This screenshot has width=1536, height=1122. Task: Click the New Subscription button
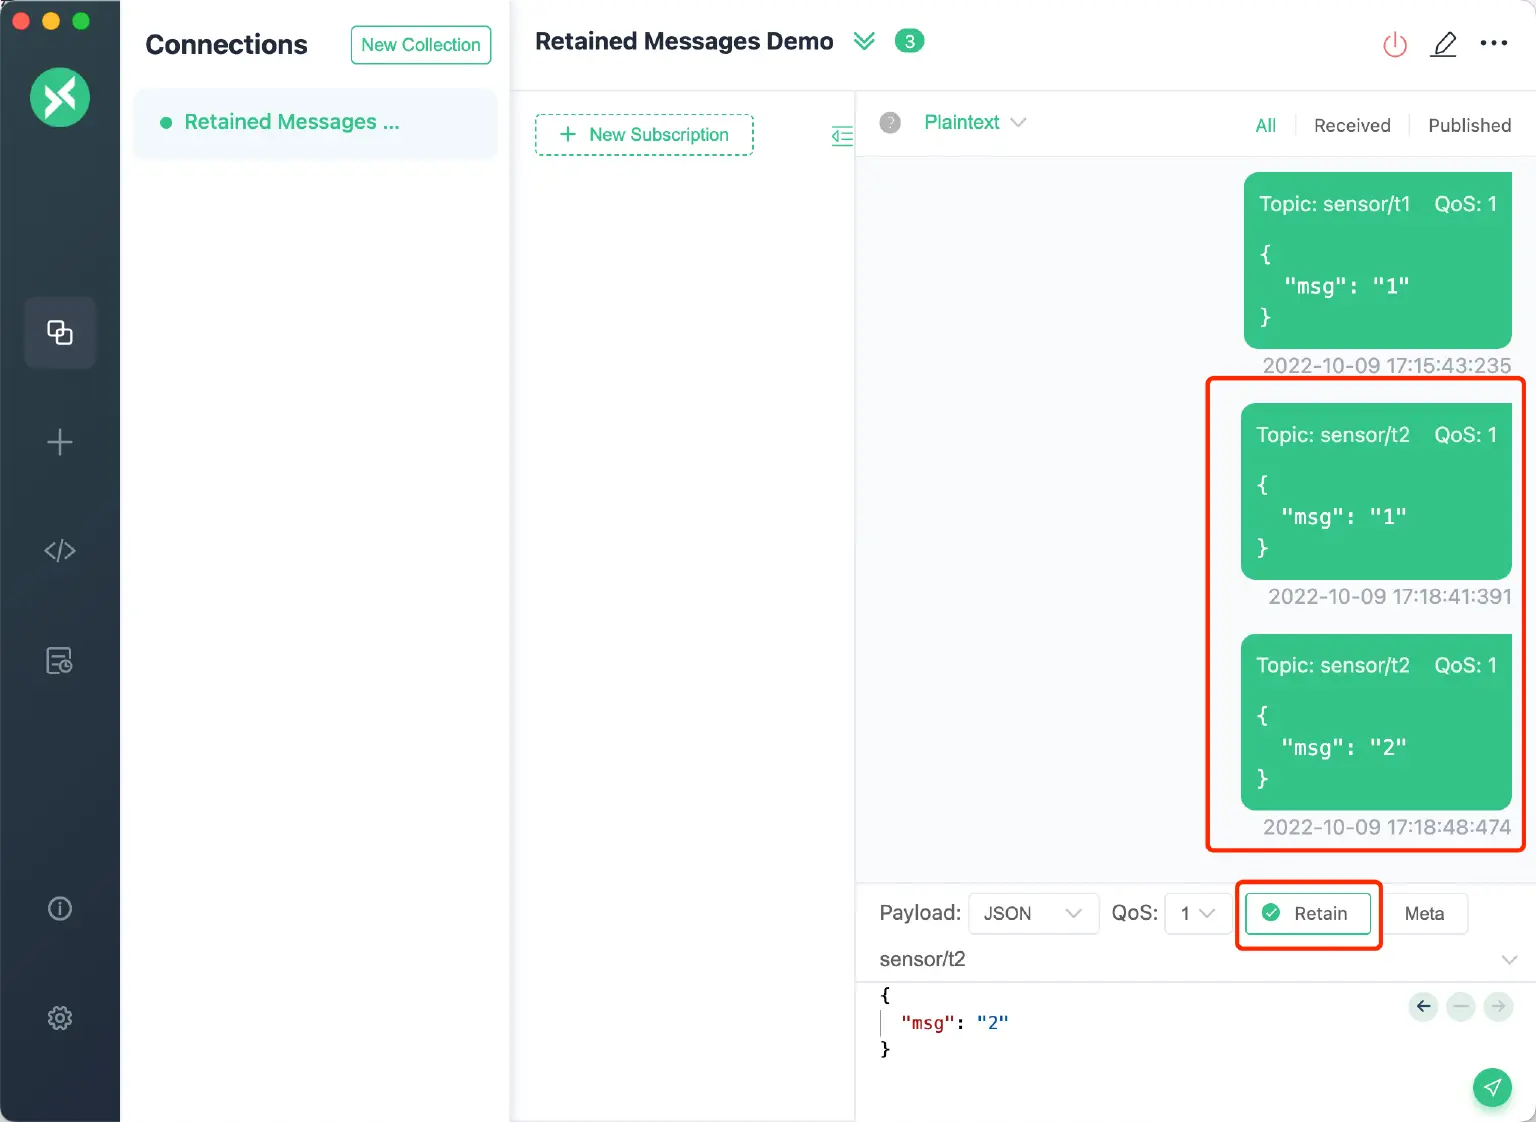644,134
